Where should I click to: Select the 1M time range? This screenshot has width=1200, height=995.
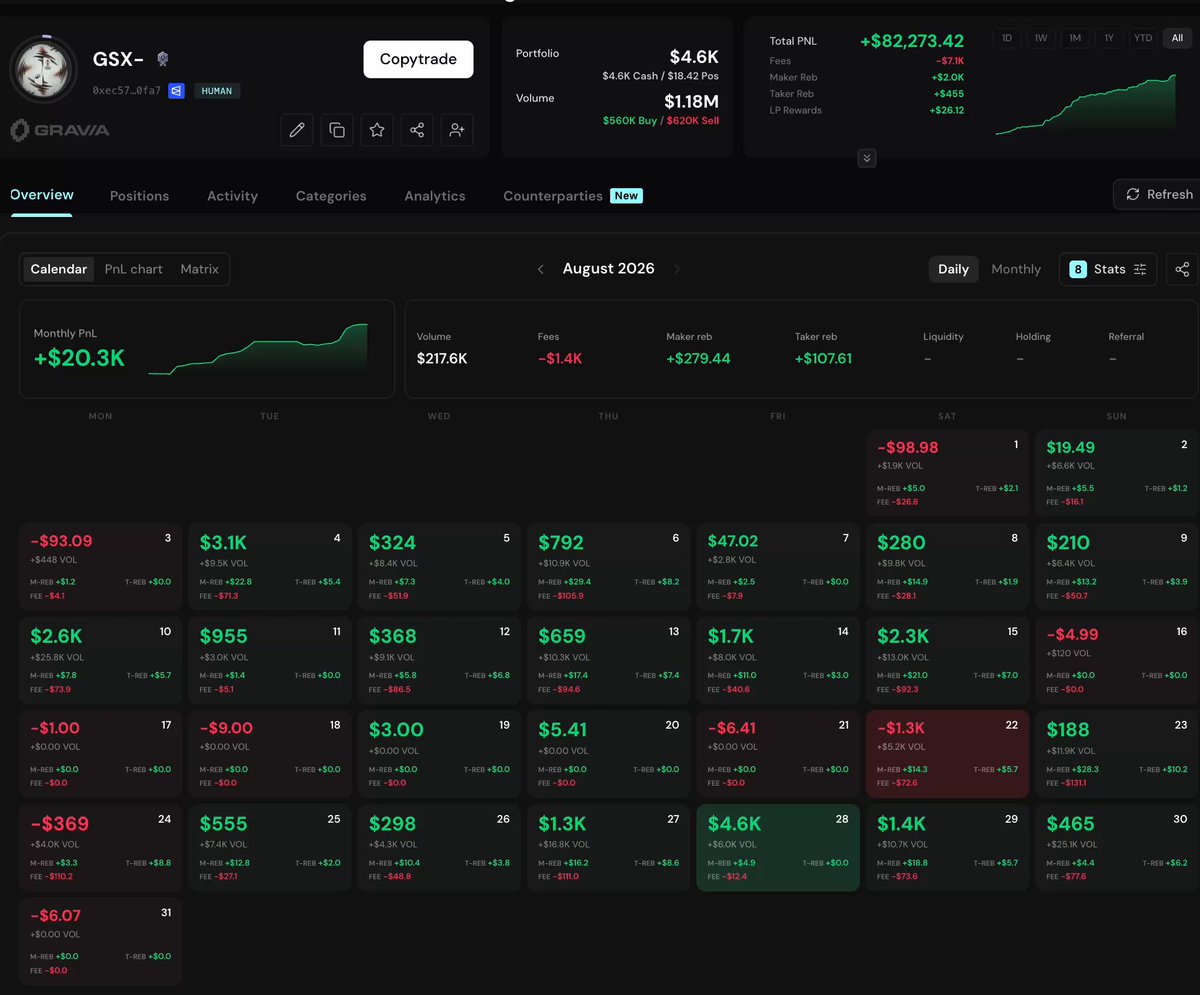1075,38
